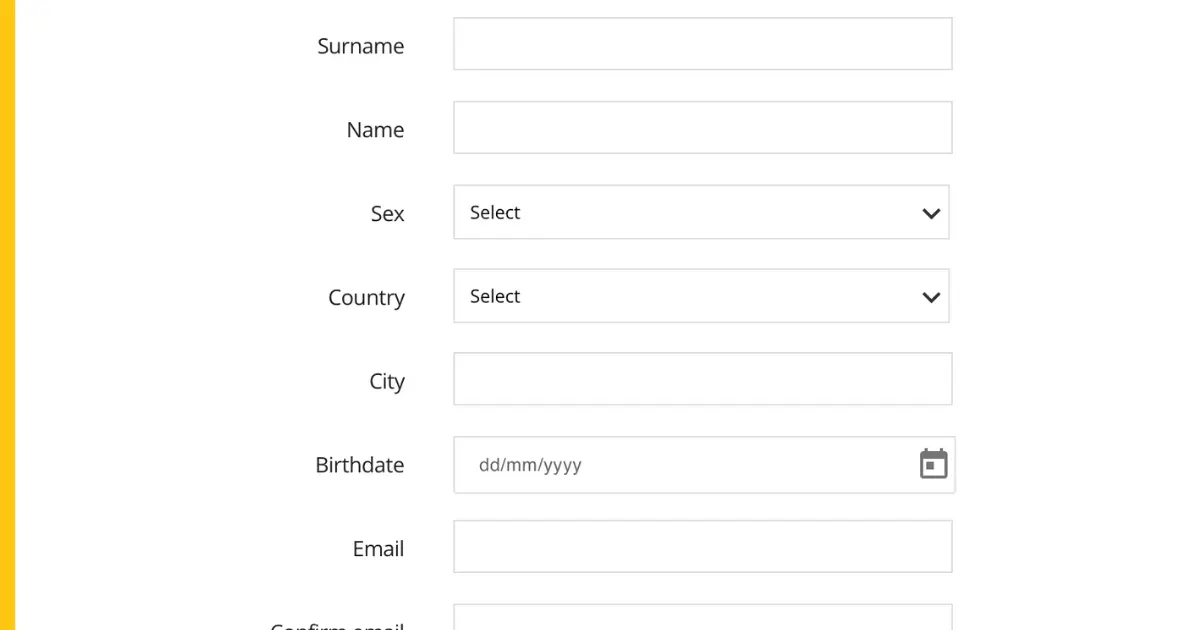Click the chevron arrow on Sex dropdown
The height and width of the screenshot is (630, 1200).
click(x=931, y=213)
